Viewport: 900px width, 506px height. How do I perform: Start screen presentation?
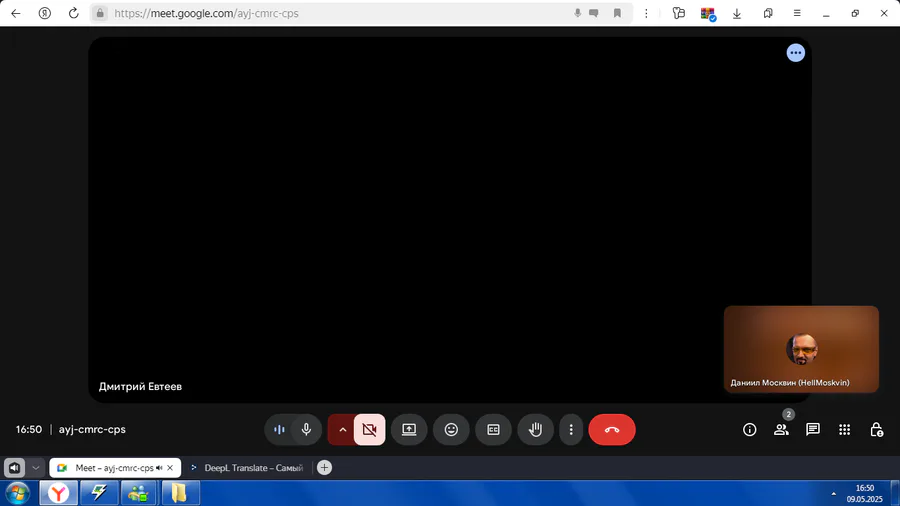[x=409, y=430]
